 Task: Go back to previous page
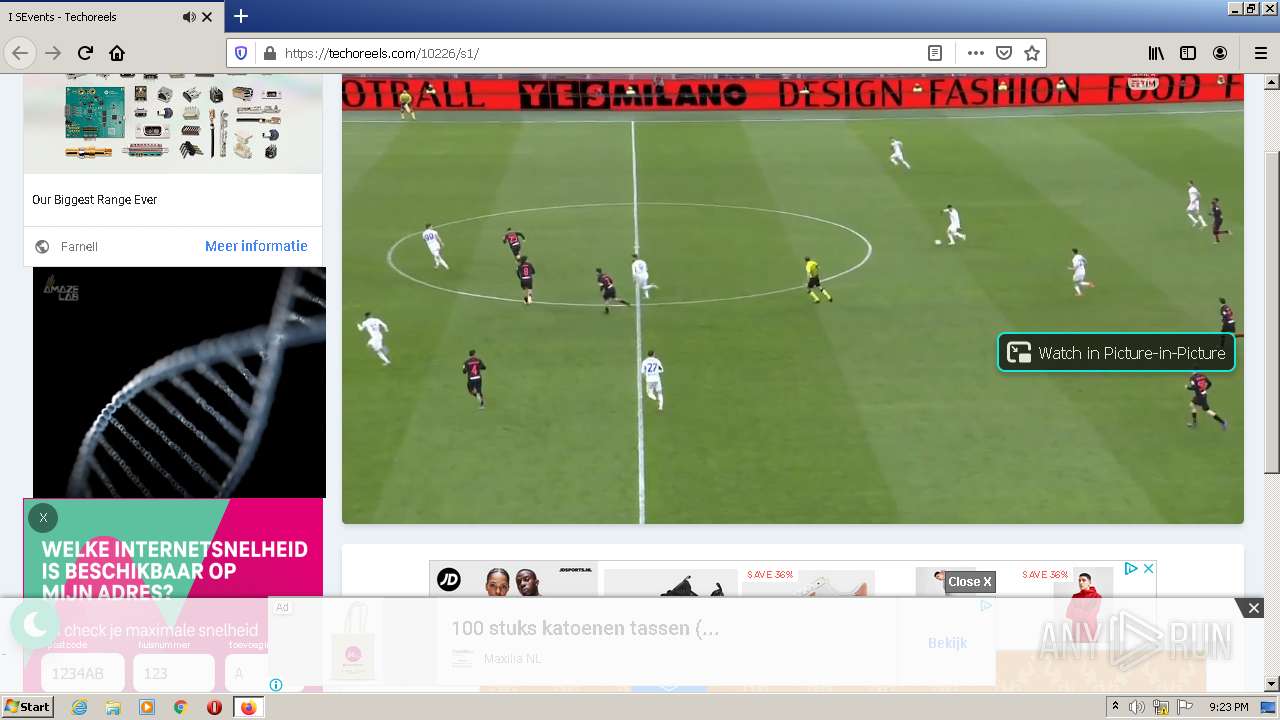(x=20, y=53)
